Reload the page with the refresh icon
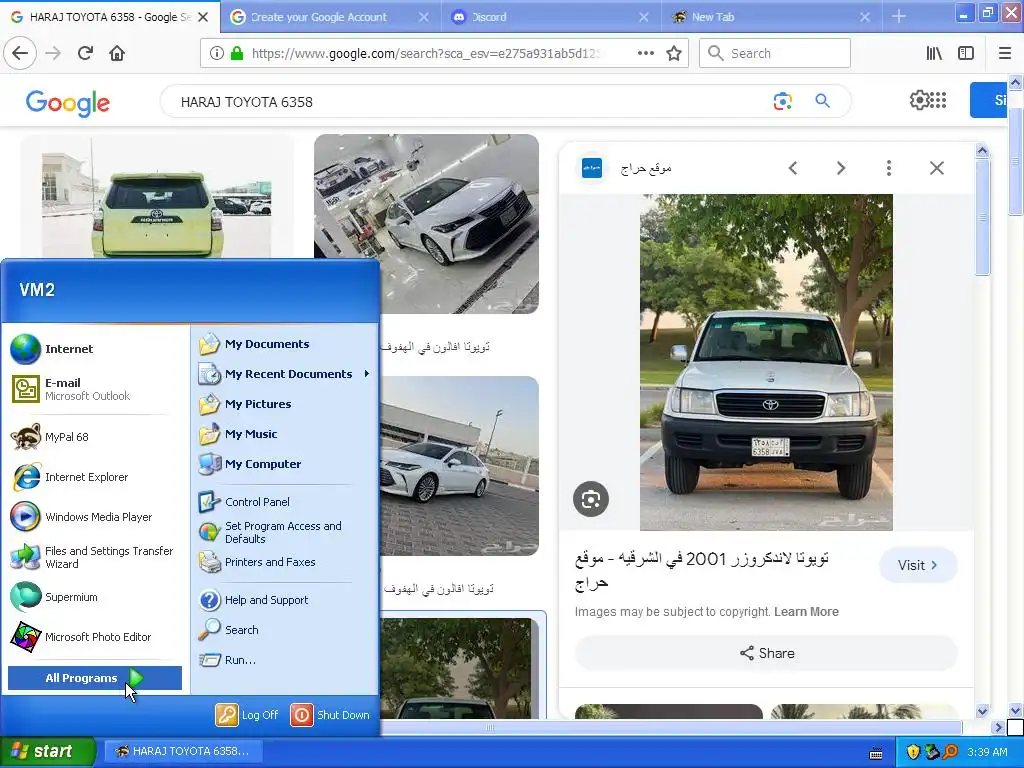1024x768 pixels. click(85, 53)
